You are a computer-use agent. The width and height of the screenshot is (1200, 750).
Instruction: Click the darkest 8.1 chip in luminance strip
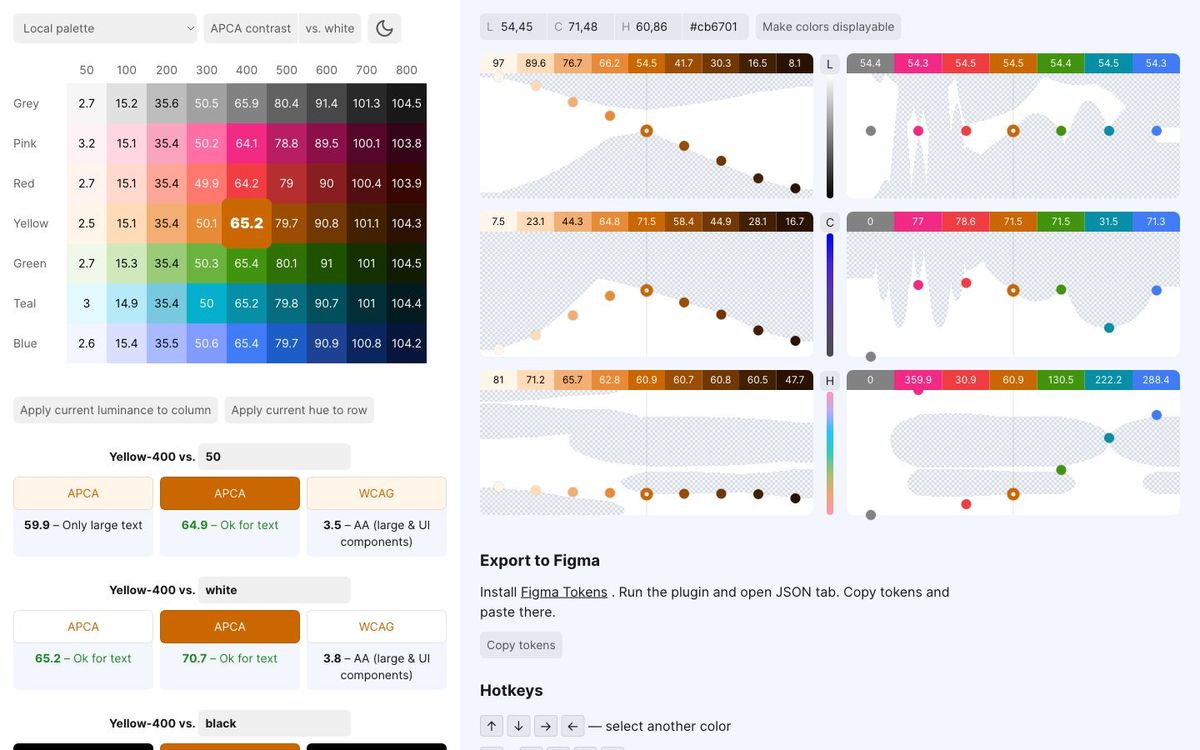pos(795,63)
